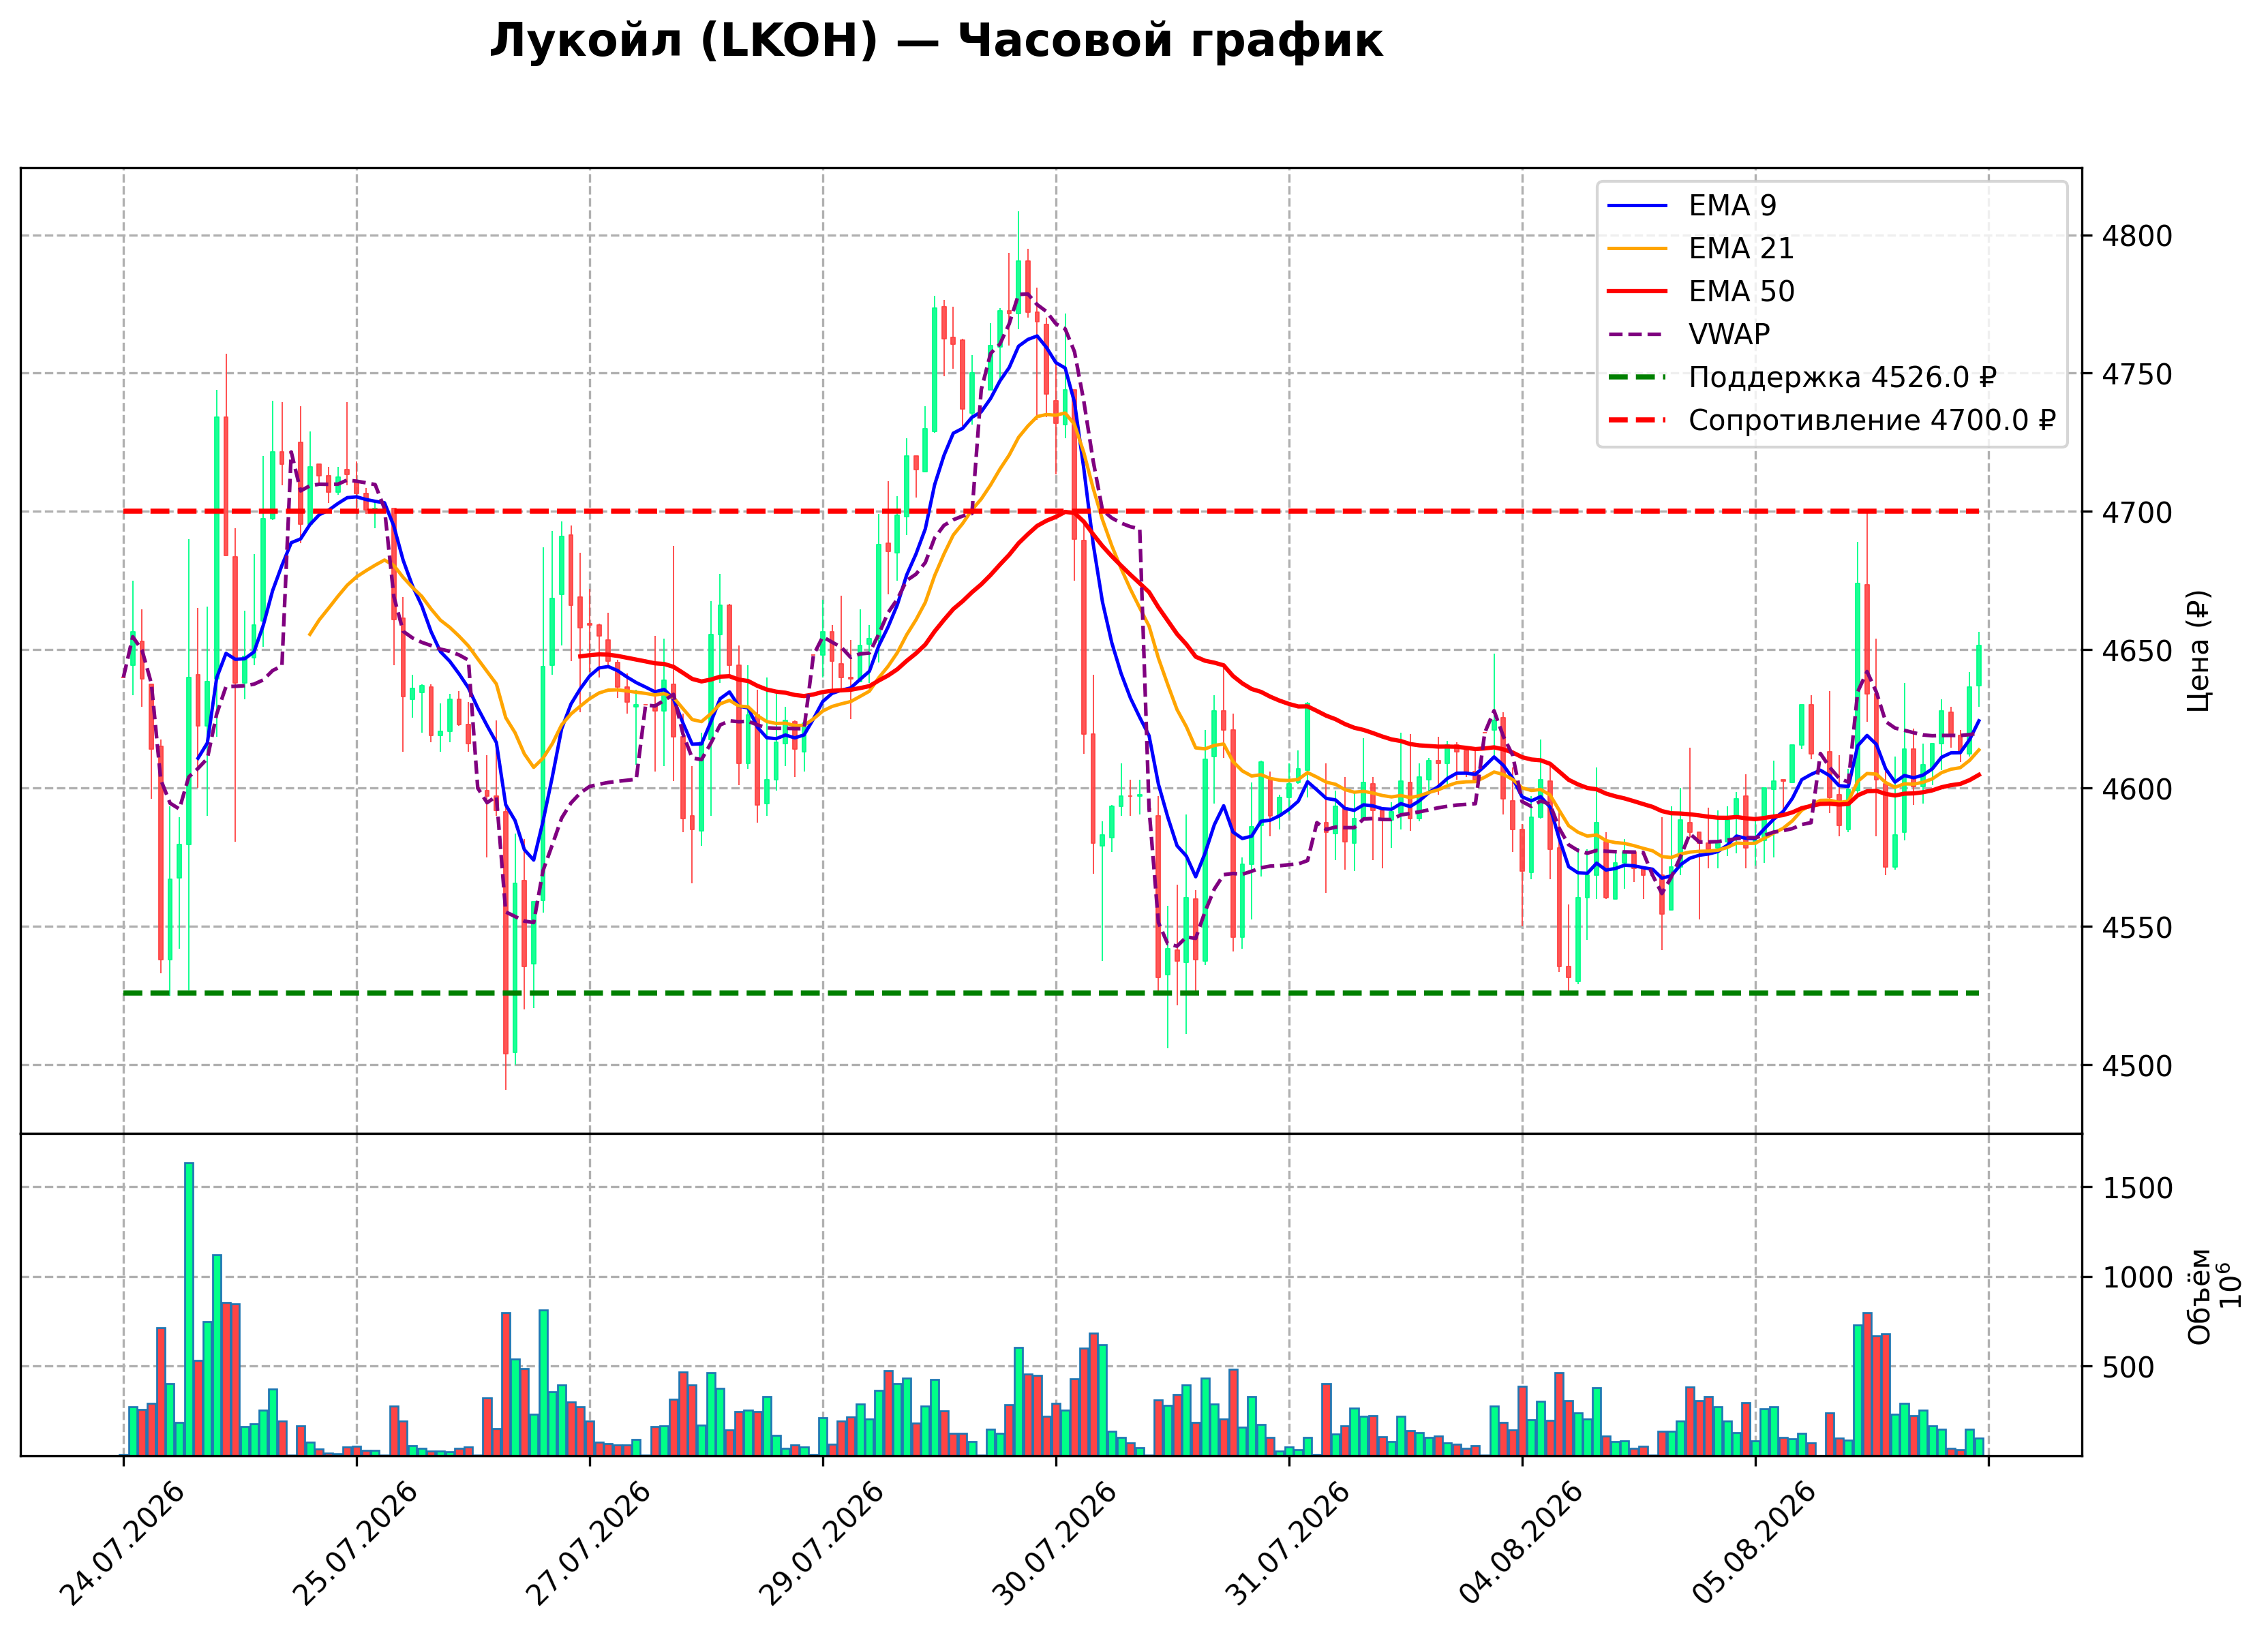This screenshot has width=2268, height=1631.
Task: Click the date label 30.07.2026
Action: 1055,1543
